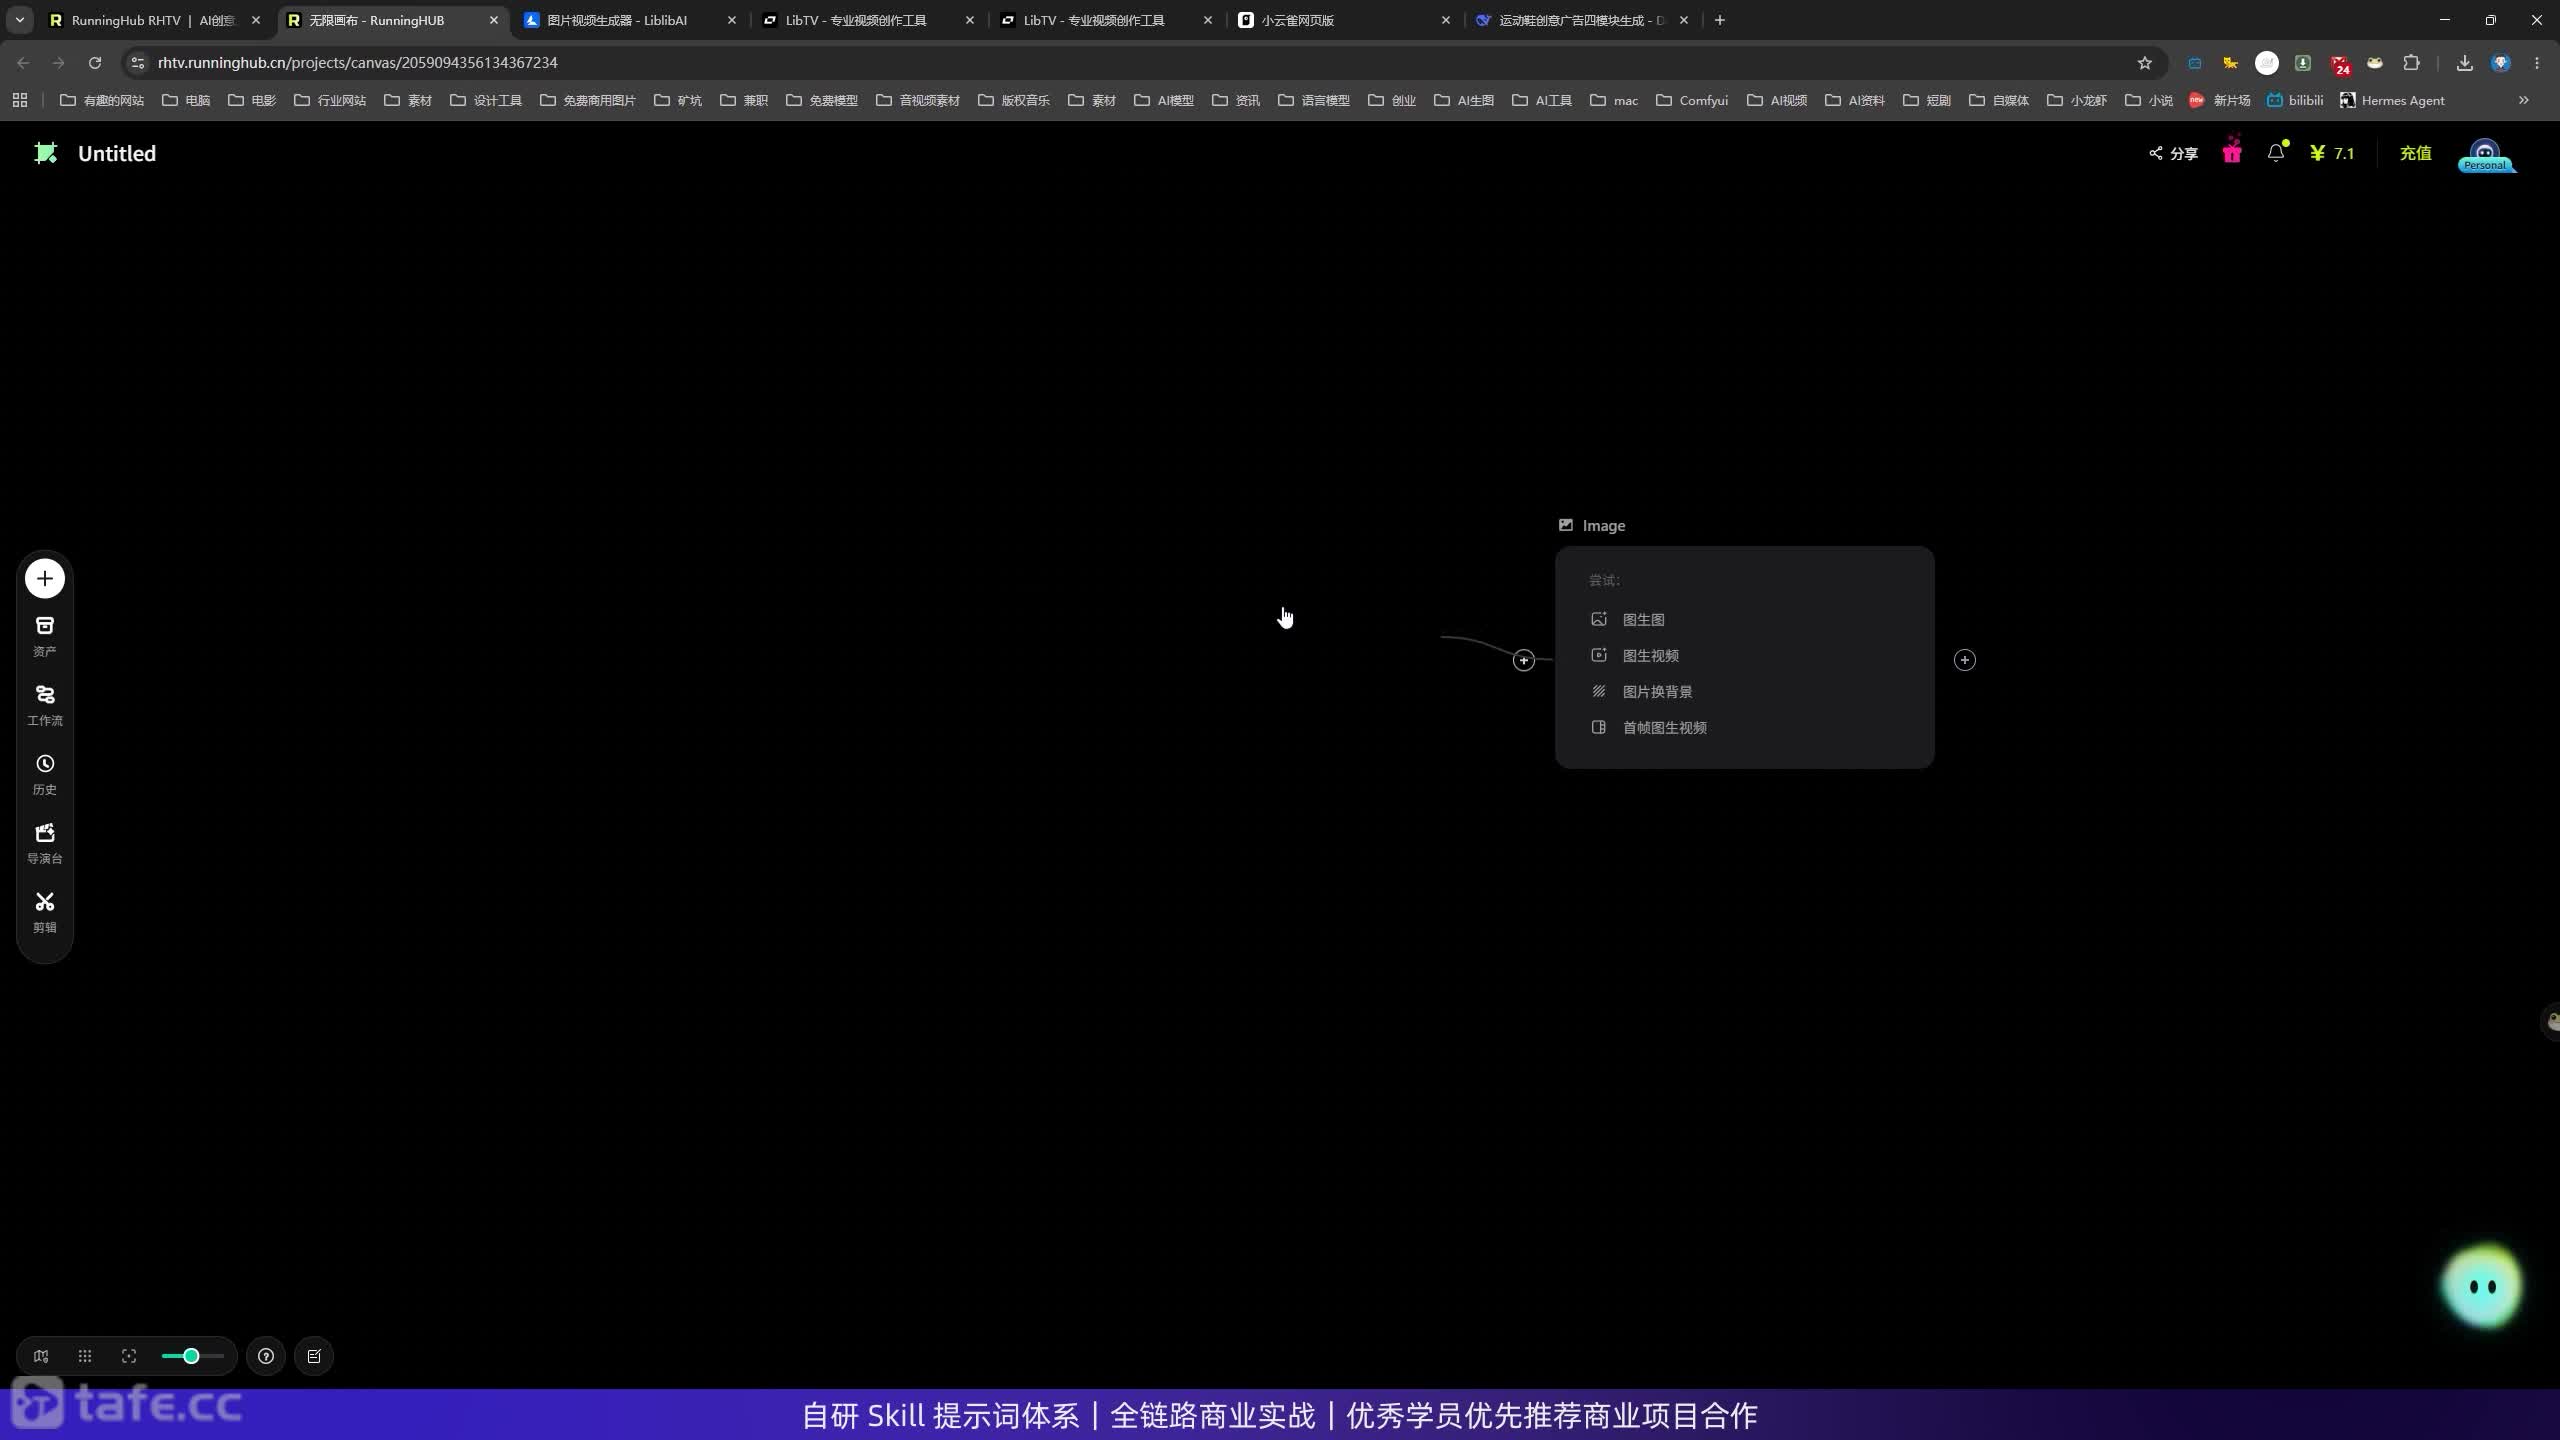Click the left plus connector of Image node
The height and width of the screenshot is (1440, 2560).
(x=1523, y=660)
